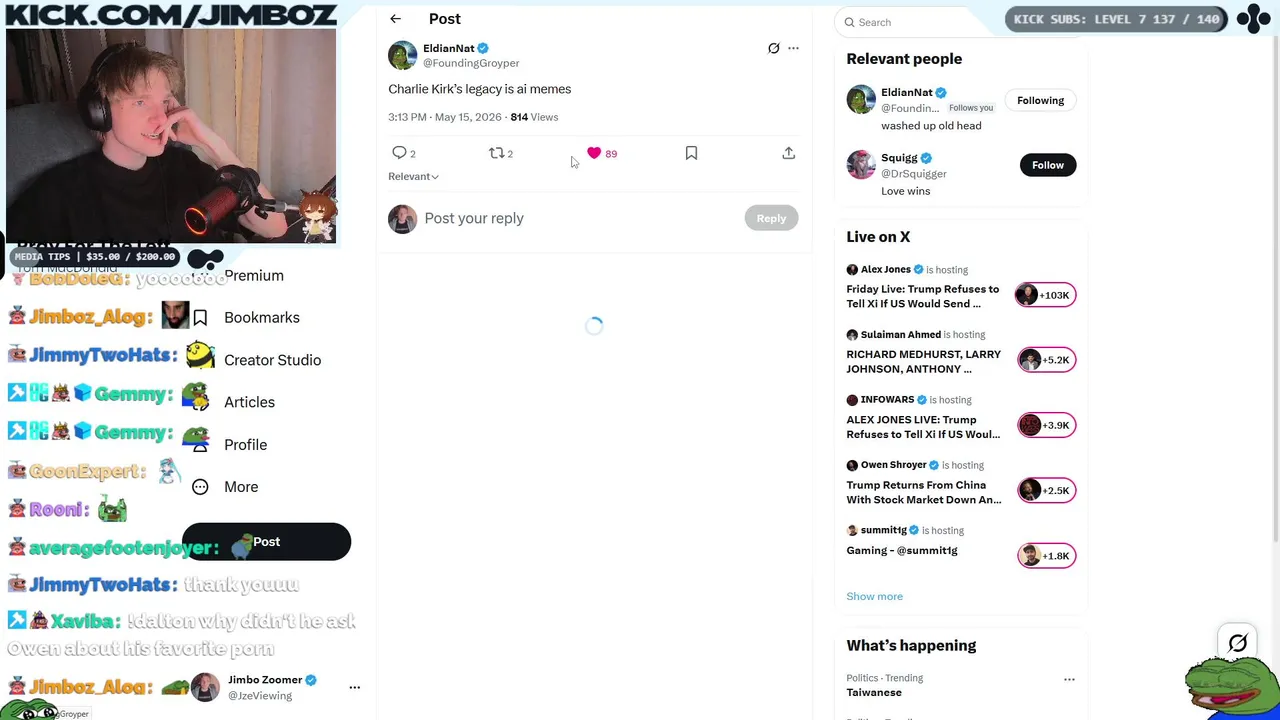Open the reply comment icon on post

point(399,153)
